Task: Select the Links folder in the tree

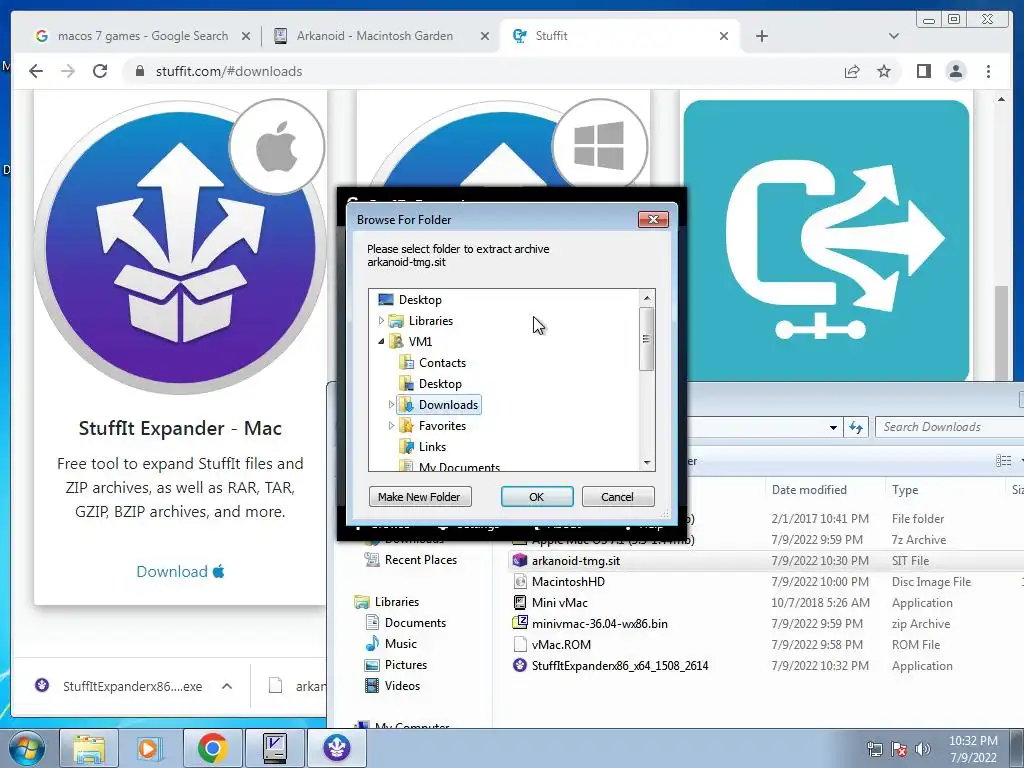Action: coord(432,447)
